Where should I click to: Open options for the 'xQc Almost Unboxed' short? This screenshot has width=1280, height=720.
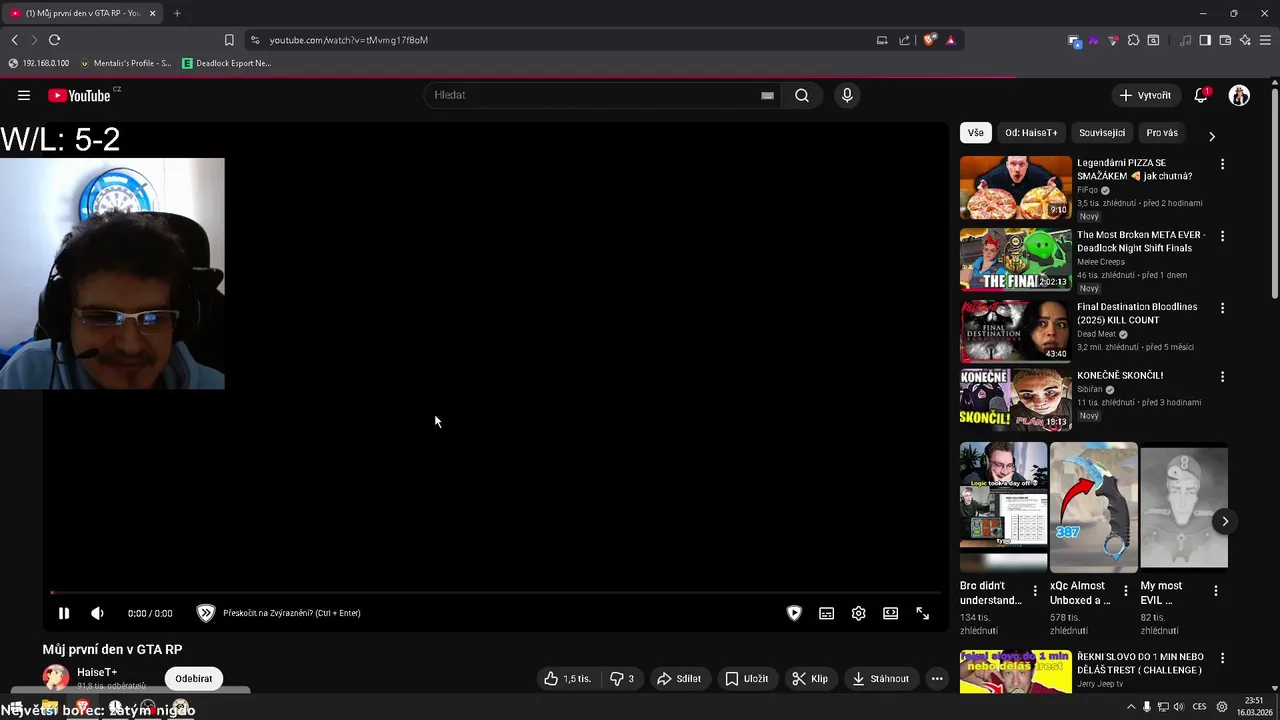pyautogui.click(x=1125, y=591)
